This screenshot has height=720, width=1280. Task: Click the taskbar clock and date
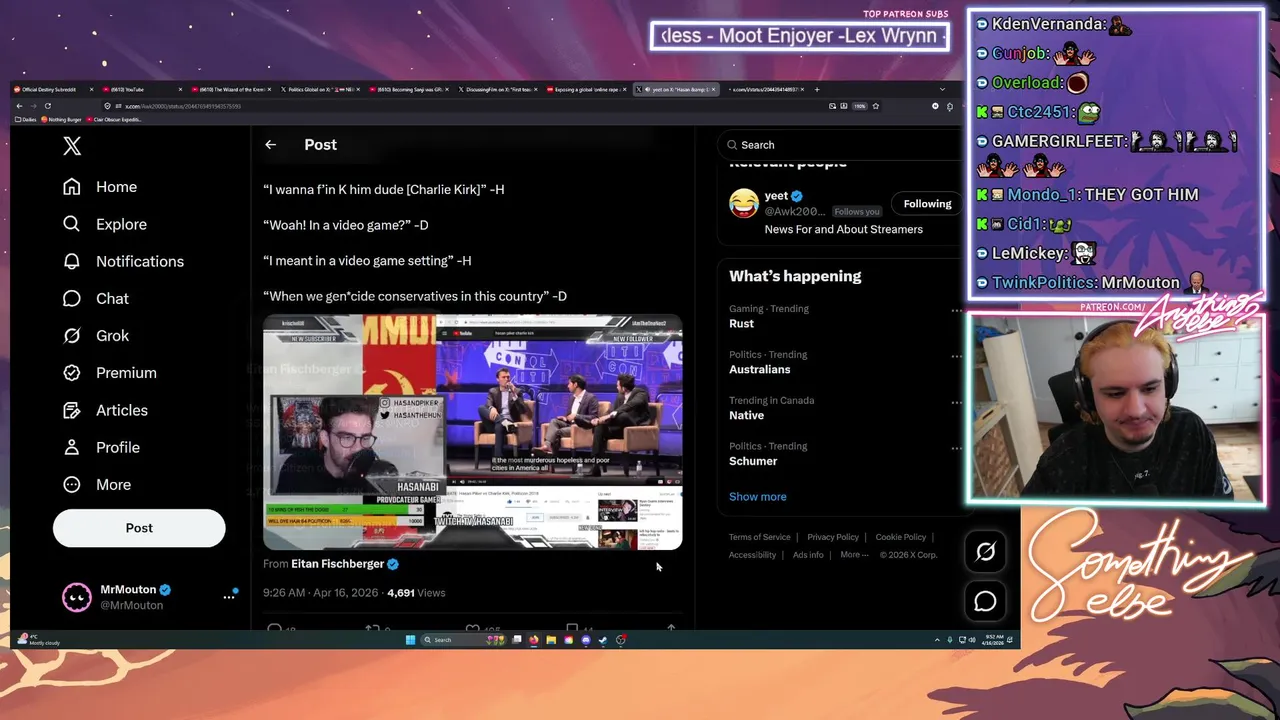click(x=994, y=640)
